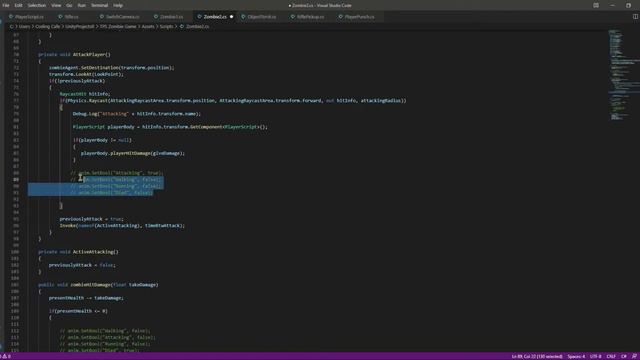
Task: Click the C# language mode status
Action: tap(624, 356)
